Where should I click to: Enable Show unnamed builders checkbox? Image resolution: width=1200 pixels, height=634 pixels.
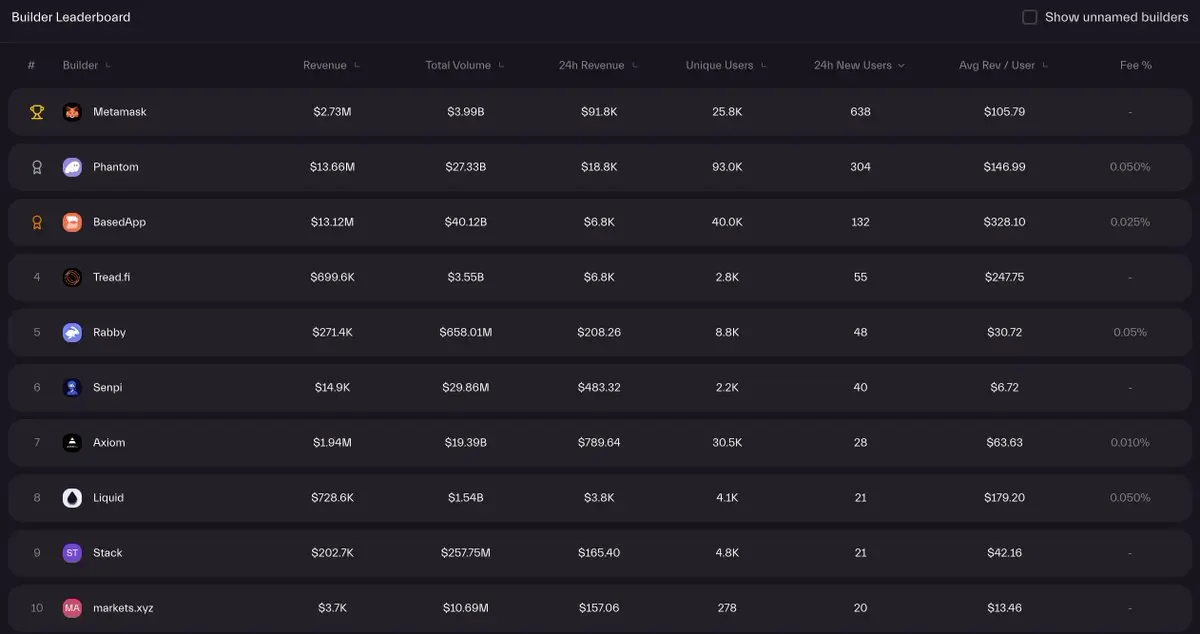(x=1029, y=17)
